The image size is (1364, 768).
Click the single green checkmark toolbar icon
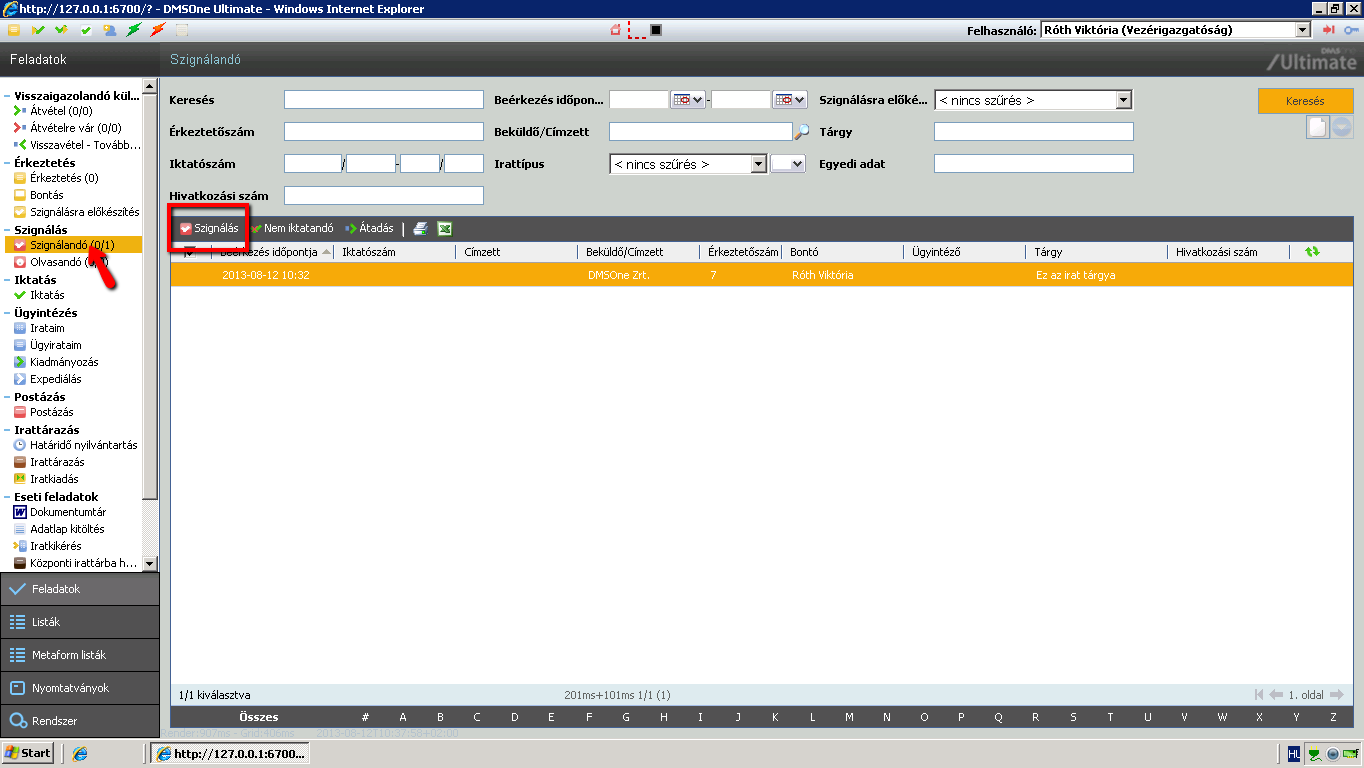pyautogui.click(x=38, y=30)
